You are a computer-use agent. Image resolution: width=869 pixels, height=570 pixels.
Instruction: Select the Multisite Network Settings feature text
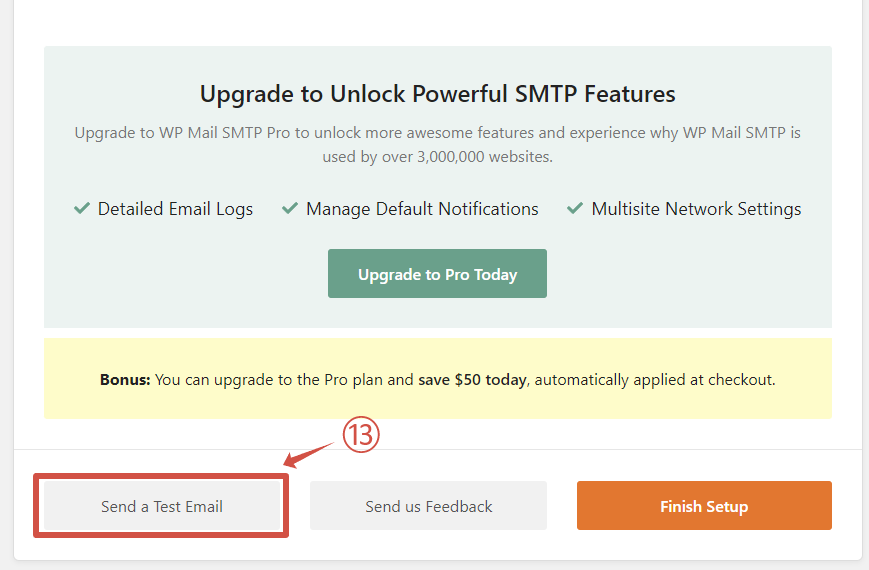pos(696,209)
